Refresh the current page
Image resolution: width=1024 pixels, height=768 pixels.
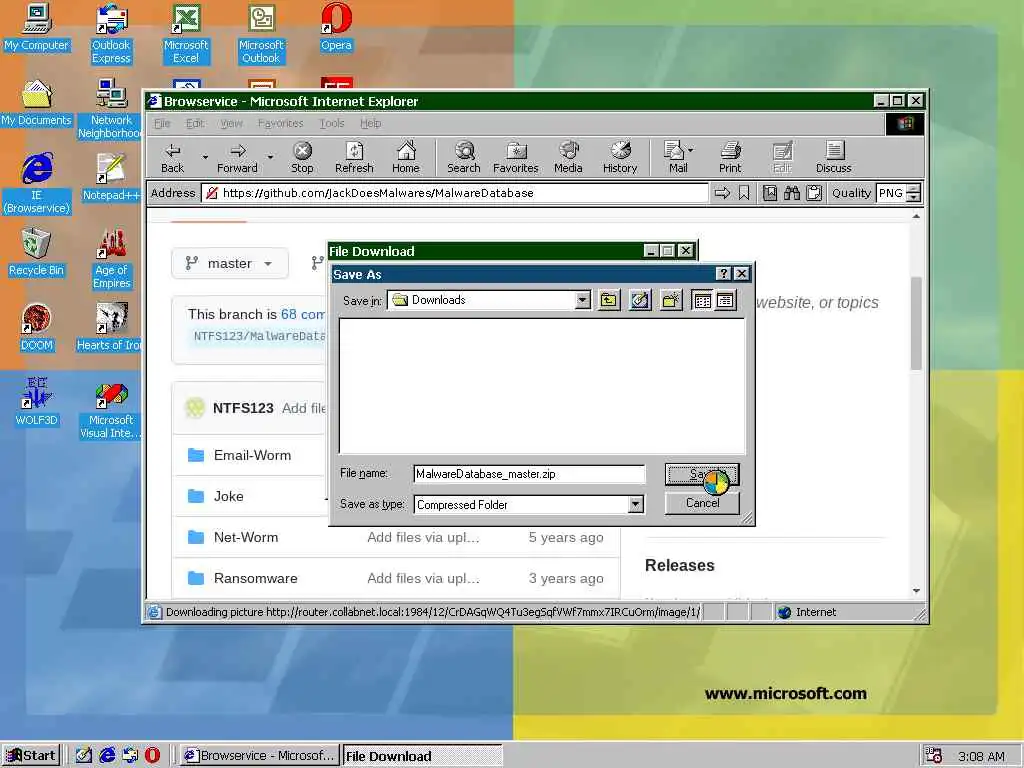tap(354, 157)
